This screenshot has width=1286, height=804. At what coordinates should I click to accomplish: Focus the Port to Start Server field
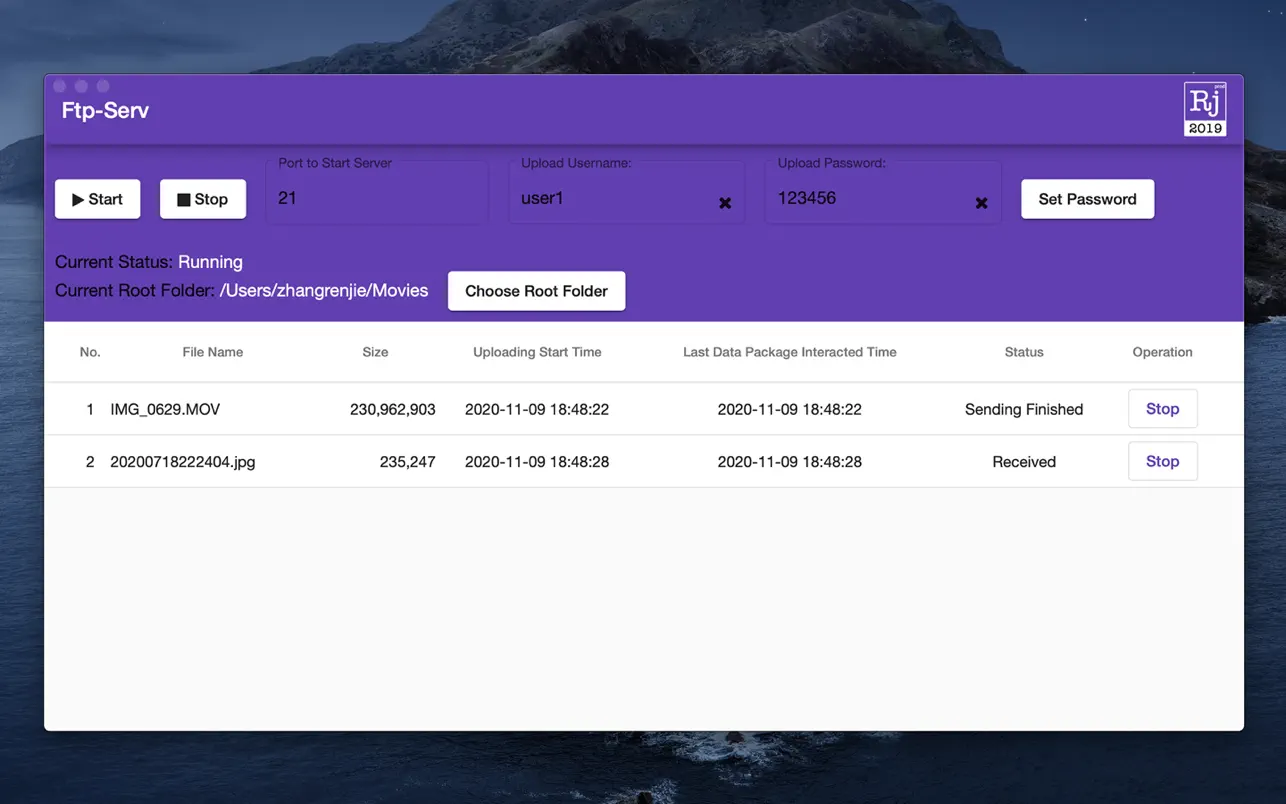376,198
